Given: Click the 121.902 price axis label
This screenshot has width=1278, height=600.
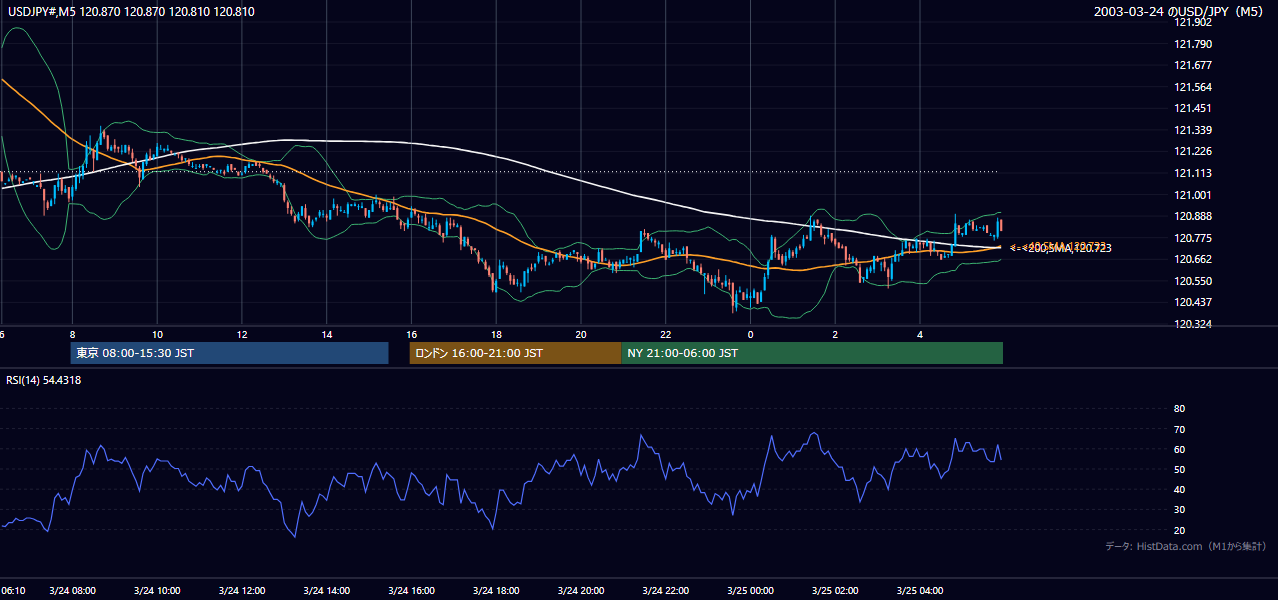Looking at the screenshot, I should pos(1193,22).
